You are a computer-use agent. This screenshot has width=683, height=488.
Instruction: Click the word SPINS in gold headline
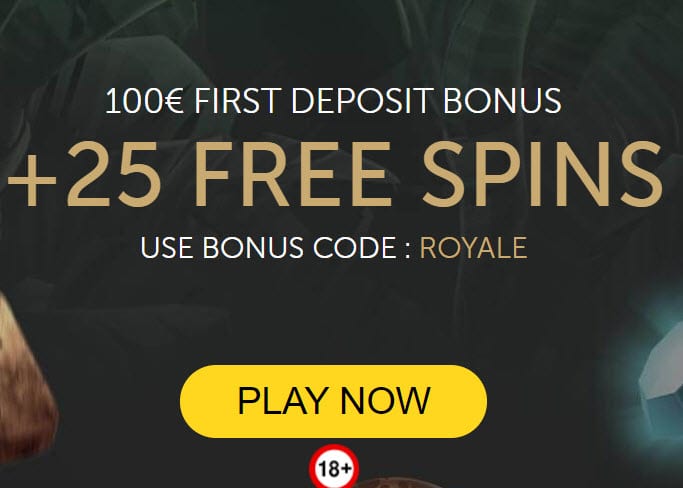542,174
